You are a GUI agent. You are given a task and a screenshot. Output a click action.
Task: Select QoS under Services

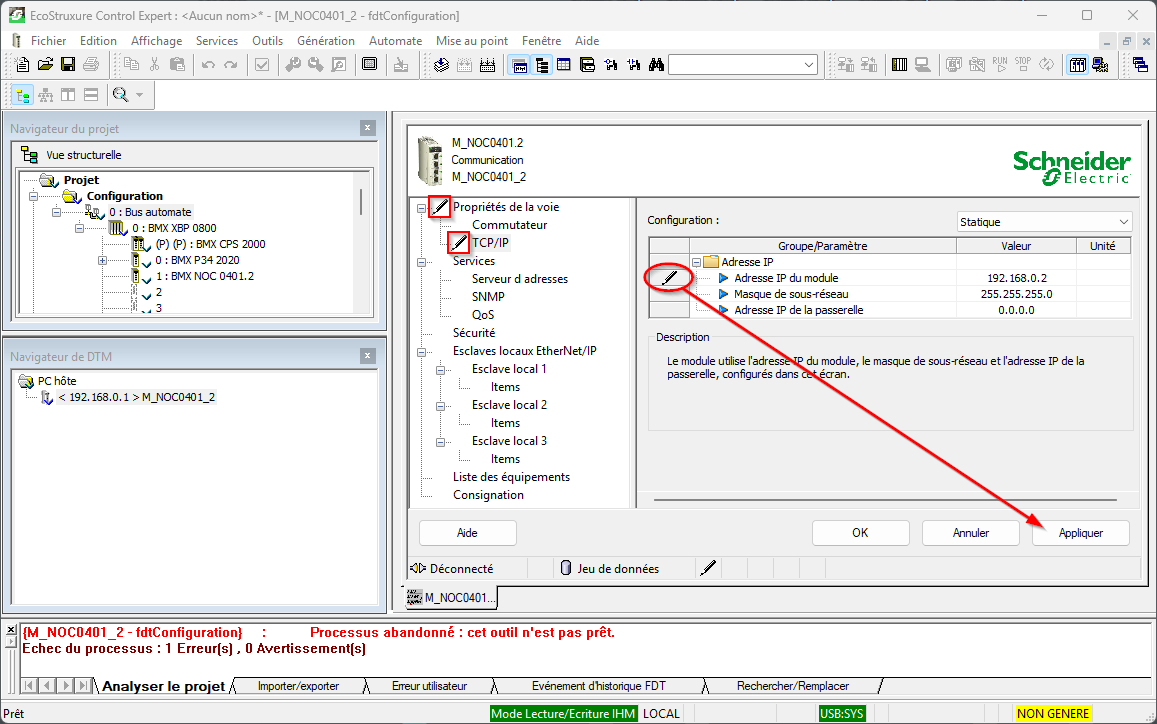tap(483, 315)
